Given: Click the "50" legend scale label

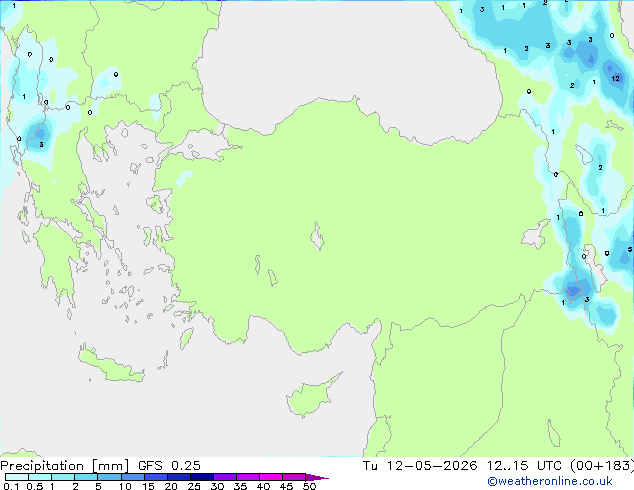Looking at the screenshot, I should (x=309, y=486).
